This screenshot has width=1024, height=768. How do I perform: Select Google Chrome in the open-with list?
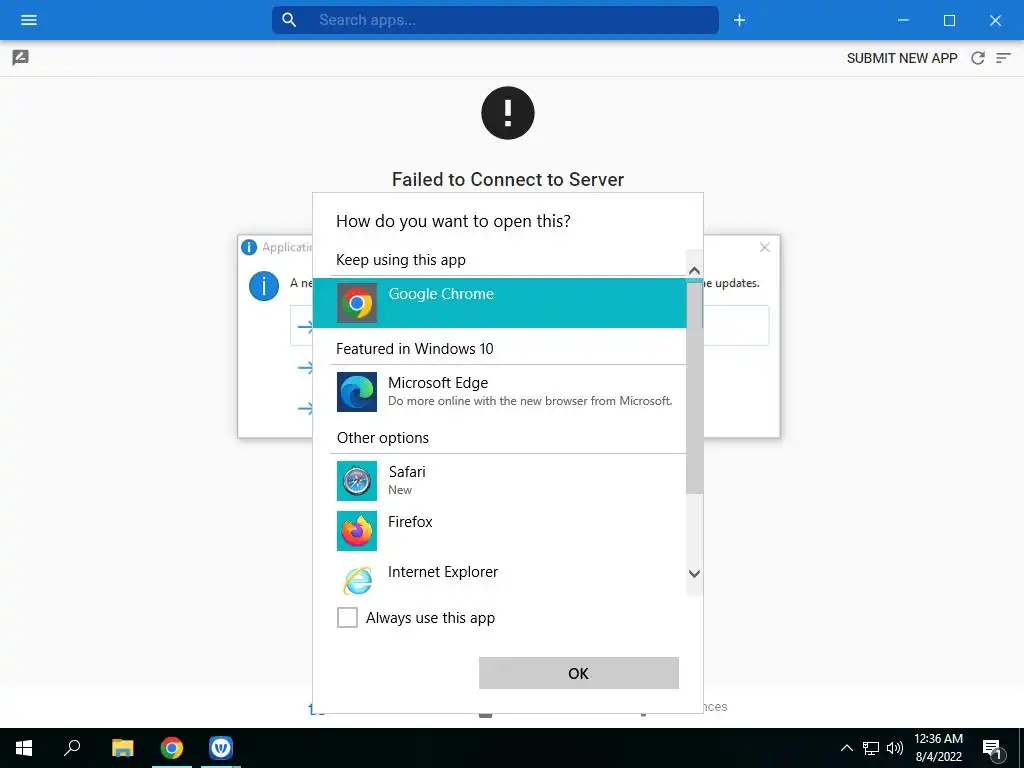click(x=500, y=303)
